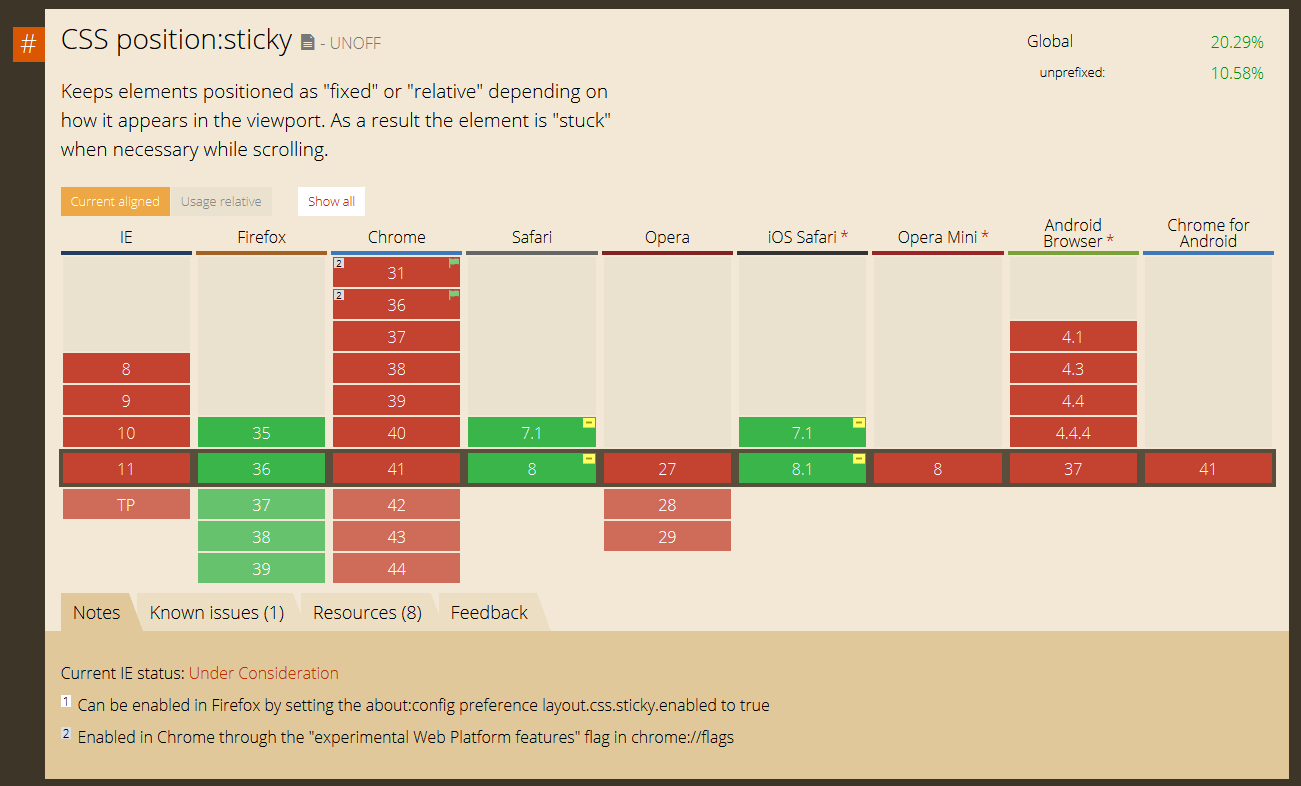Click footnote 1 about Firefox about:config
This screenshot has width=1301, height=786.
pos(415,705)
